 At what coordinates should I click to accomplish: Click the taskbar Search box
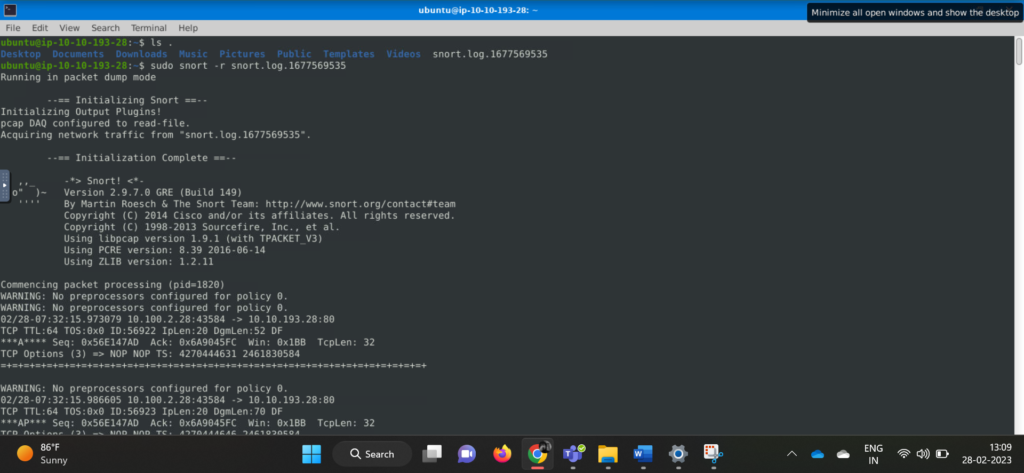click(x=371, y=454)
